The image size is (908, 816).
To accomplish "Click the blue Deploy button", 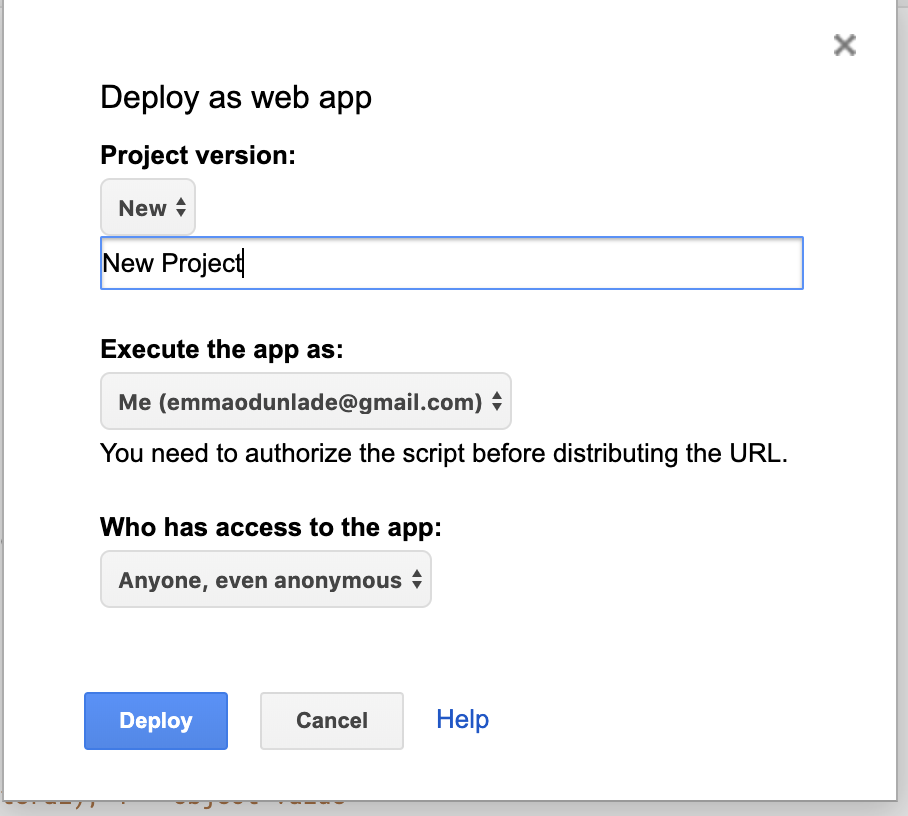I will click(156, 720).
